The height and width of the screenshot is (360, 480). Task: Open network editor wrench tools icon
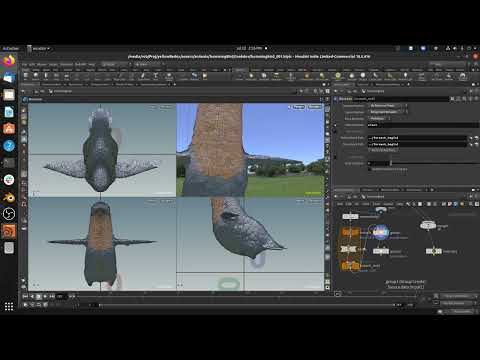(x=407, y=204)
